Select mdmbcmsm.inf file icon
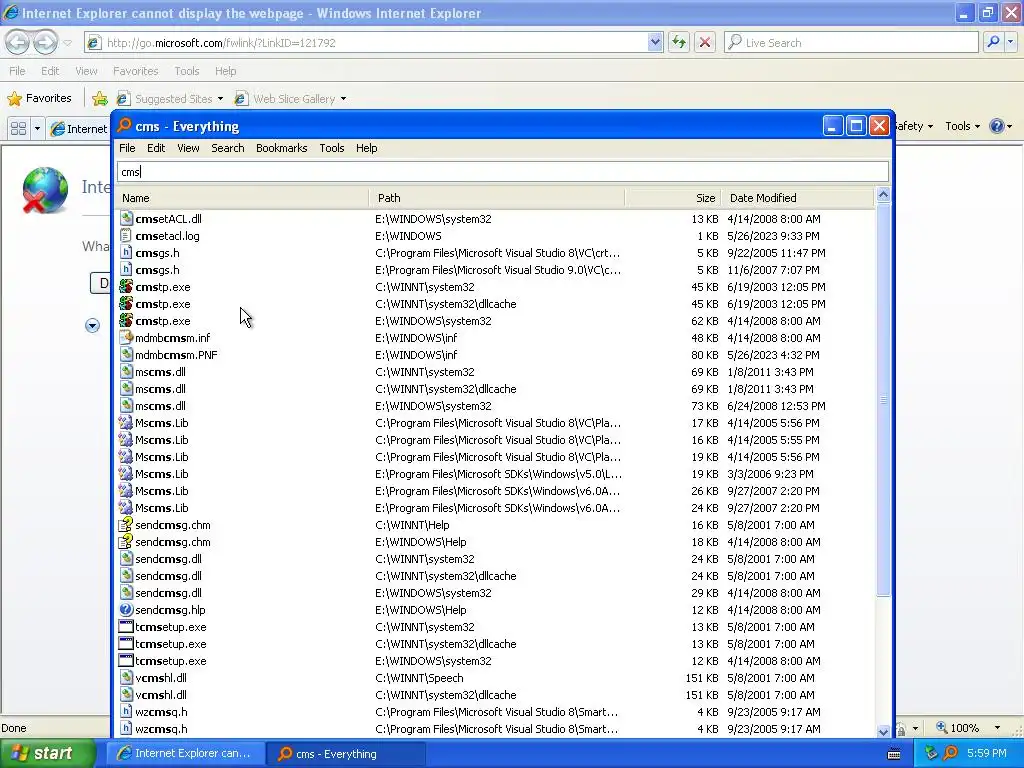Image resolution: width=1024 pixels, height=768 pixels. (x=126, y=338)
